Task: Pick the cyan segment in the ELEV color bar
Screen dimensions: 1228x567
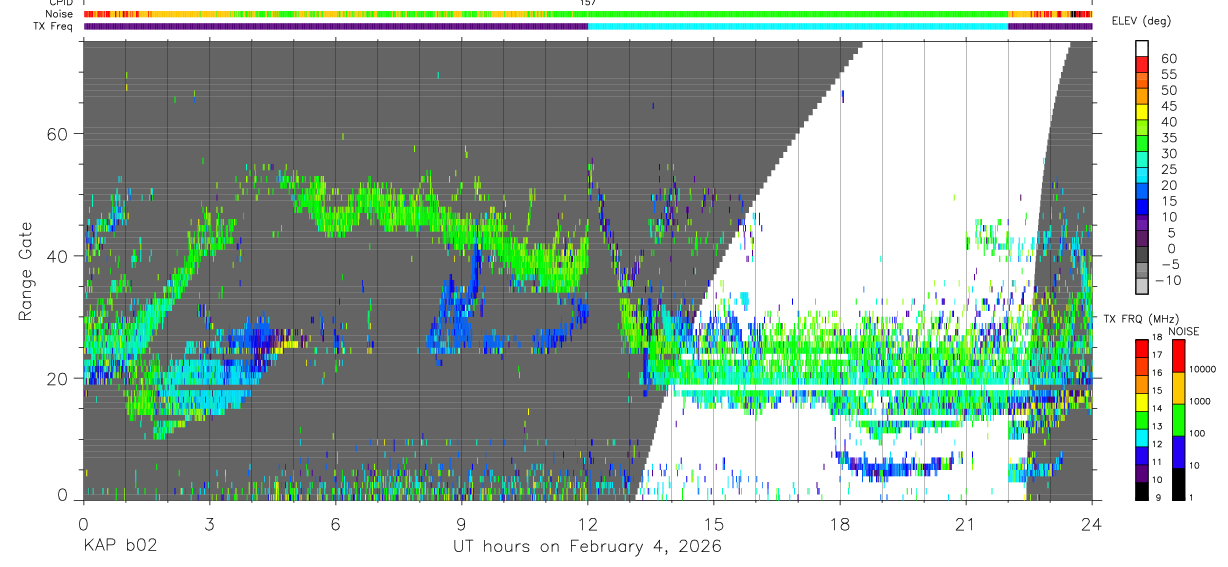Action: tap(1142, 176)
